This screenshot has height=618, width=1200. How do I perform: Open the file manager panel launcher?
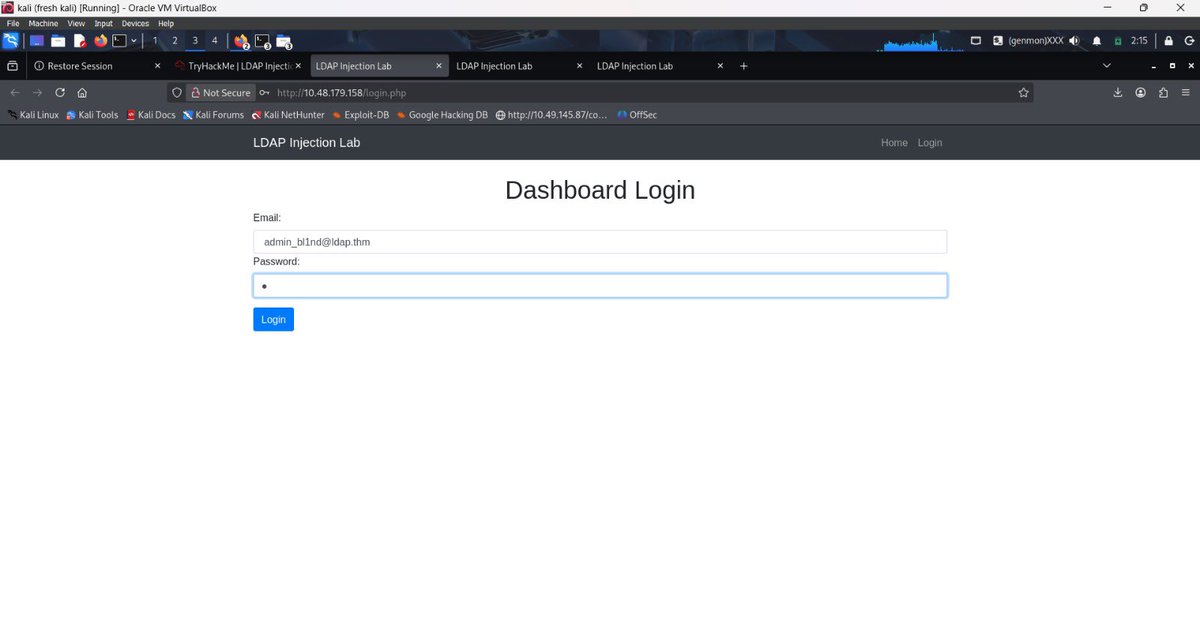[58, 41]
